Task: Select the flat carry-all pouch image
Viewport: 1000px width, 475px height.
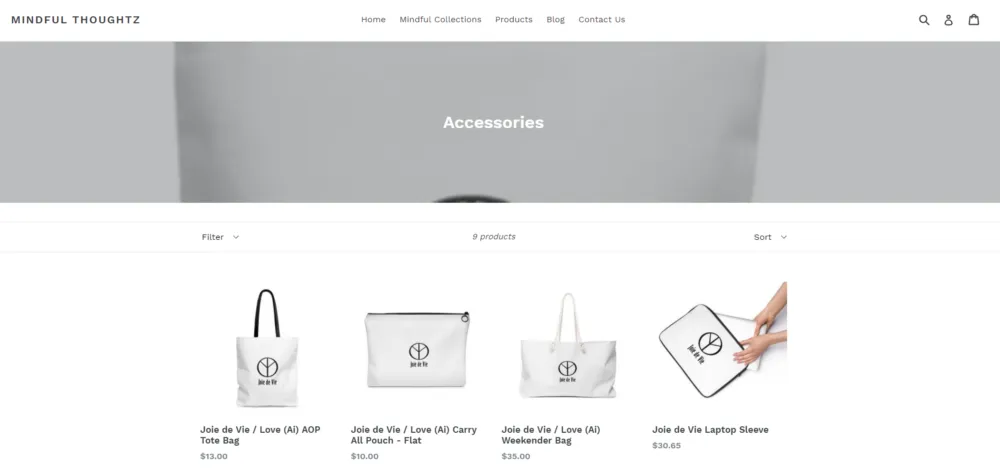Action: pyautogui.click(x=417, y=349)
